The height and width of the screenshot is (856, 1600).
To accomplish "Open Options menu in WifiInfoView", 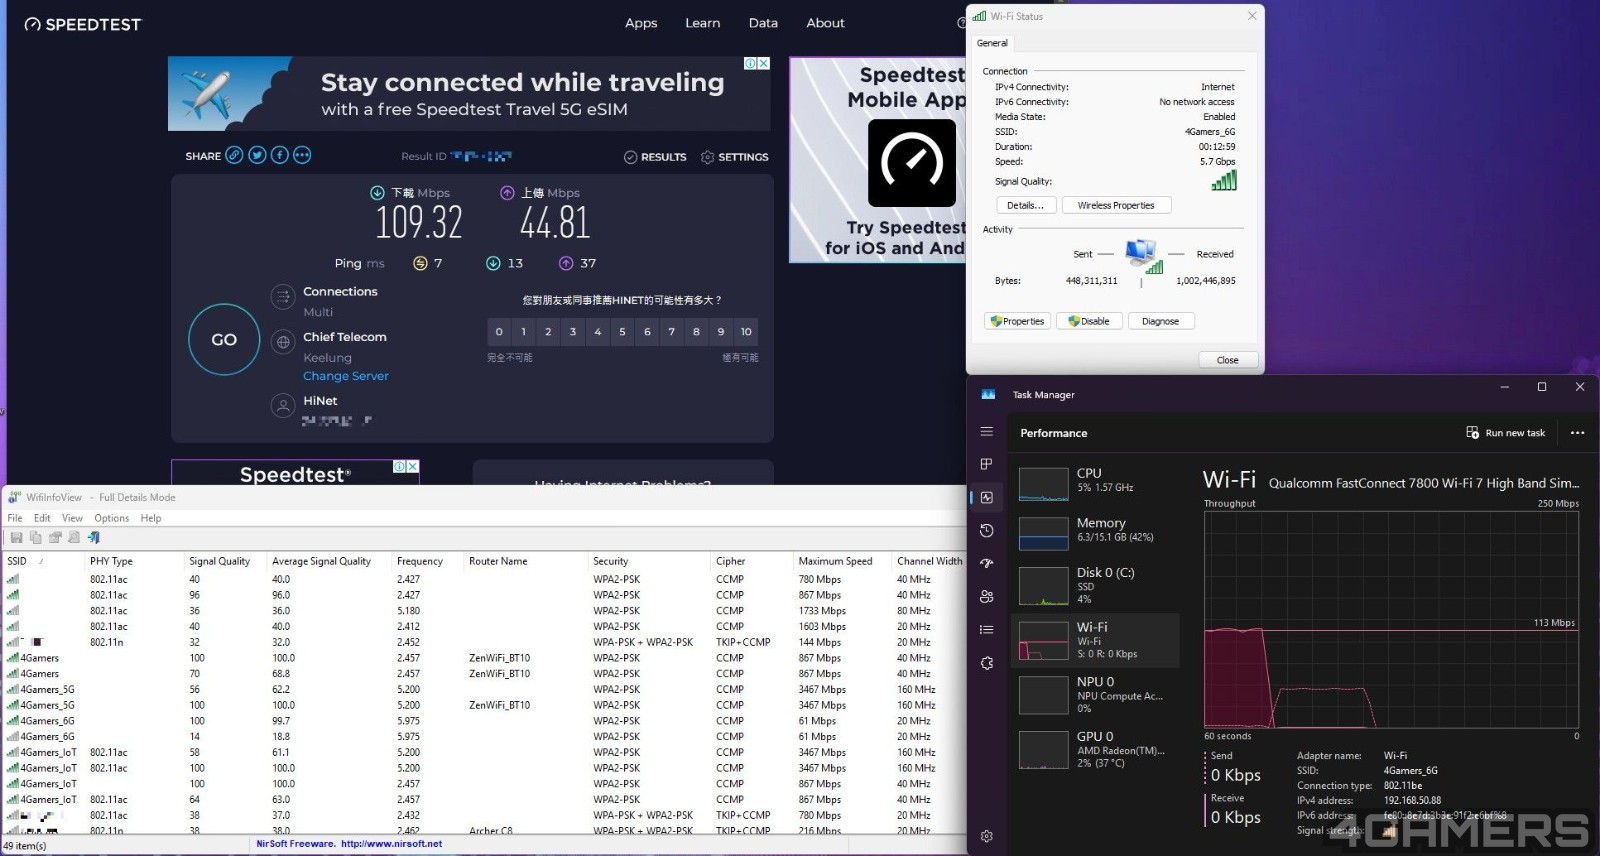I will pyautogui.click(x=112, y=518).
